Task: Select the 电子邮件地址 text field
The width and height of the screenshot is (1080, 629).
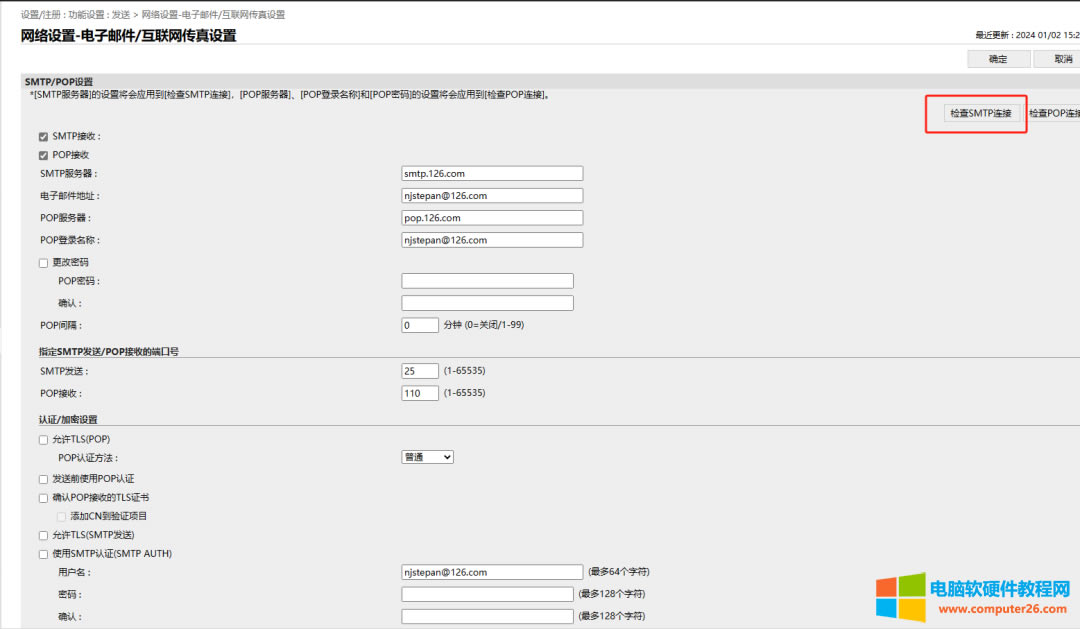Action: [x=492, y=196]
